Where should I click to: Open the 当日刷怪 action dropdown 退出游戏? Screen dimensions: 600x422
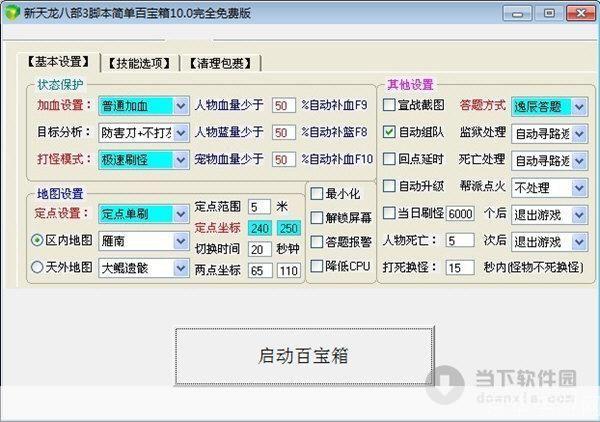[x=549, y=215]
